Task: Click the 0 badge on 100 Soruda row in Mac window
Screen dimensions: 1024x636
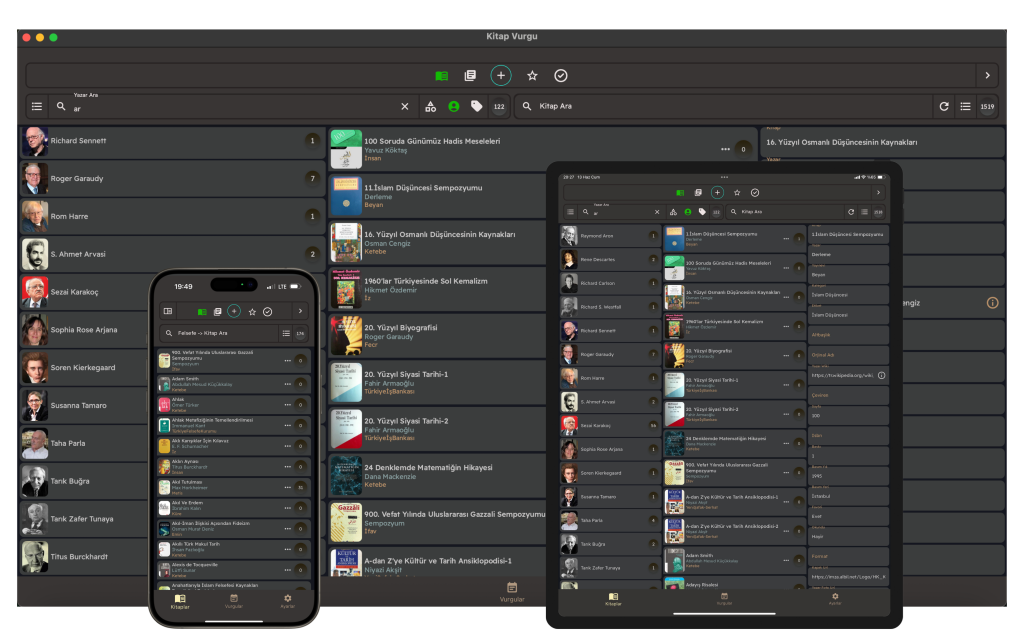Action: pyautogui.click(x=743, y=150)
